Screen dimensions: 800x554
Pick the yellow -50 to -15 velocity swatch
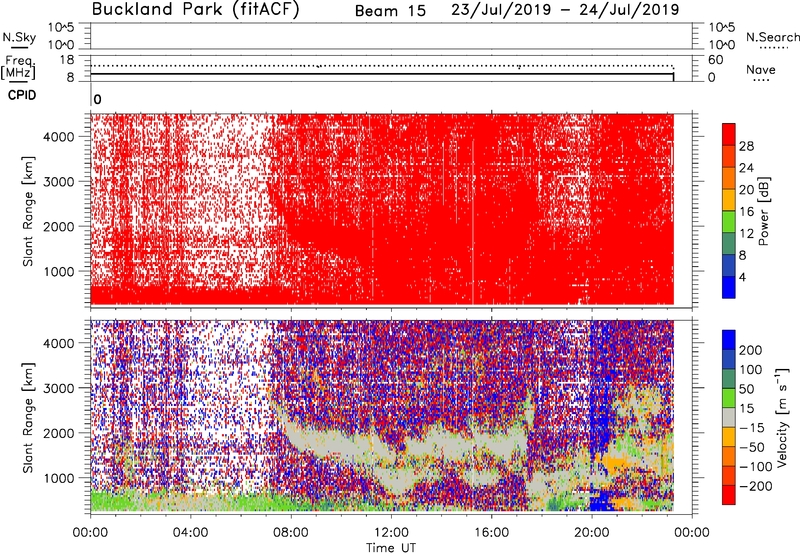(729, 438)
